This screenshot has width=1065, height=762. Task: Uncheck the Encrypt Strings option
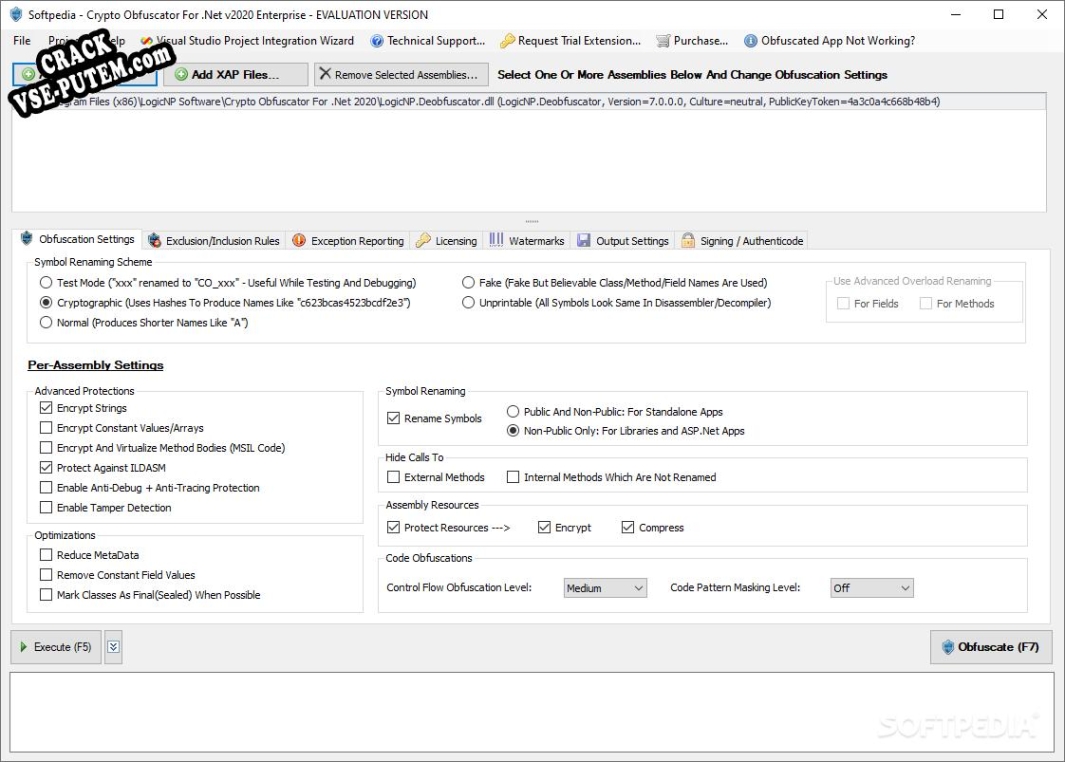click(46, 407)
